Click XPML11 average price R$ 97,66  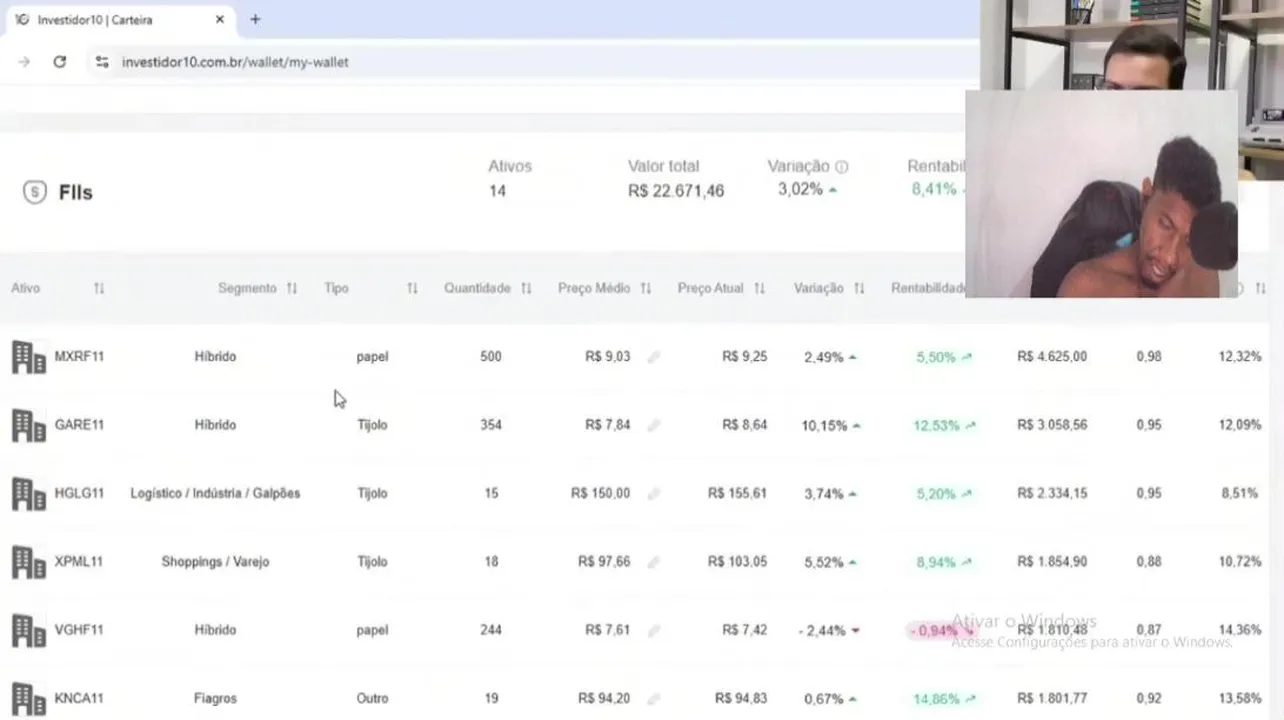pyautogui.click(x=604, y=562)
